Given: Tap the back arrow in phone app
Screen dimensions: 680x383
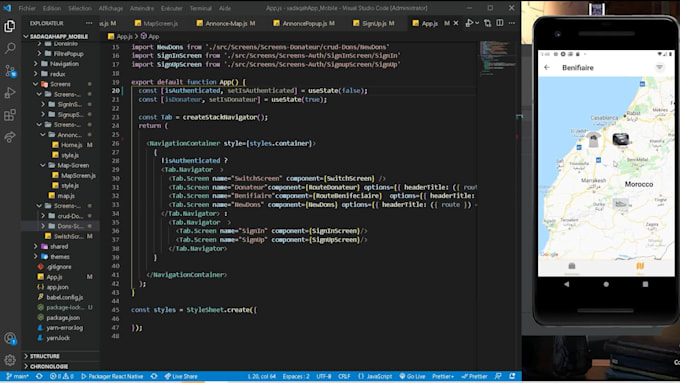Looking at the screenshot, I should 547,68.
